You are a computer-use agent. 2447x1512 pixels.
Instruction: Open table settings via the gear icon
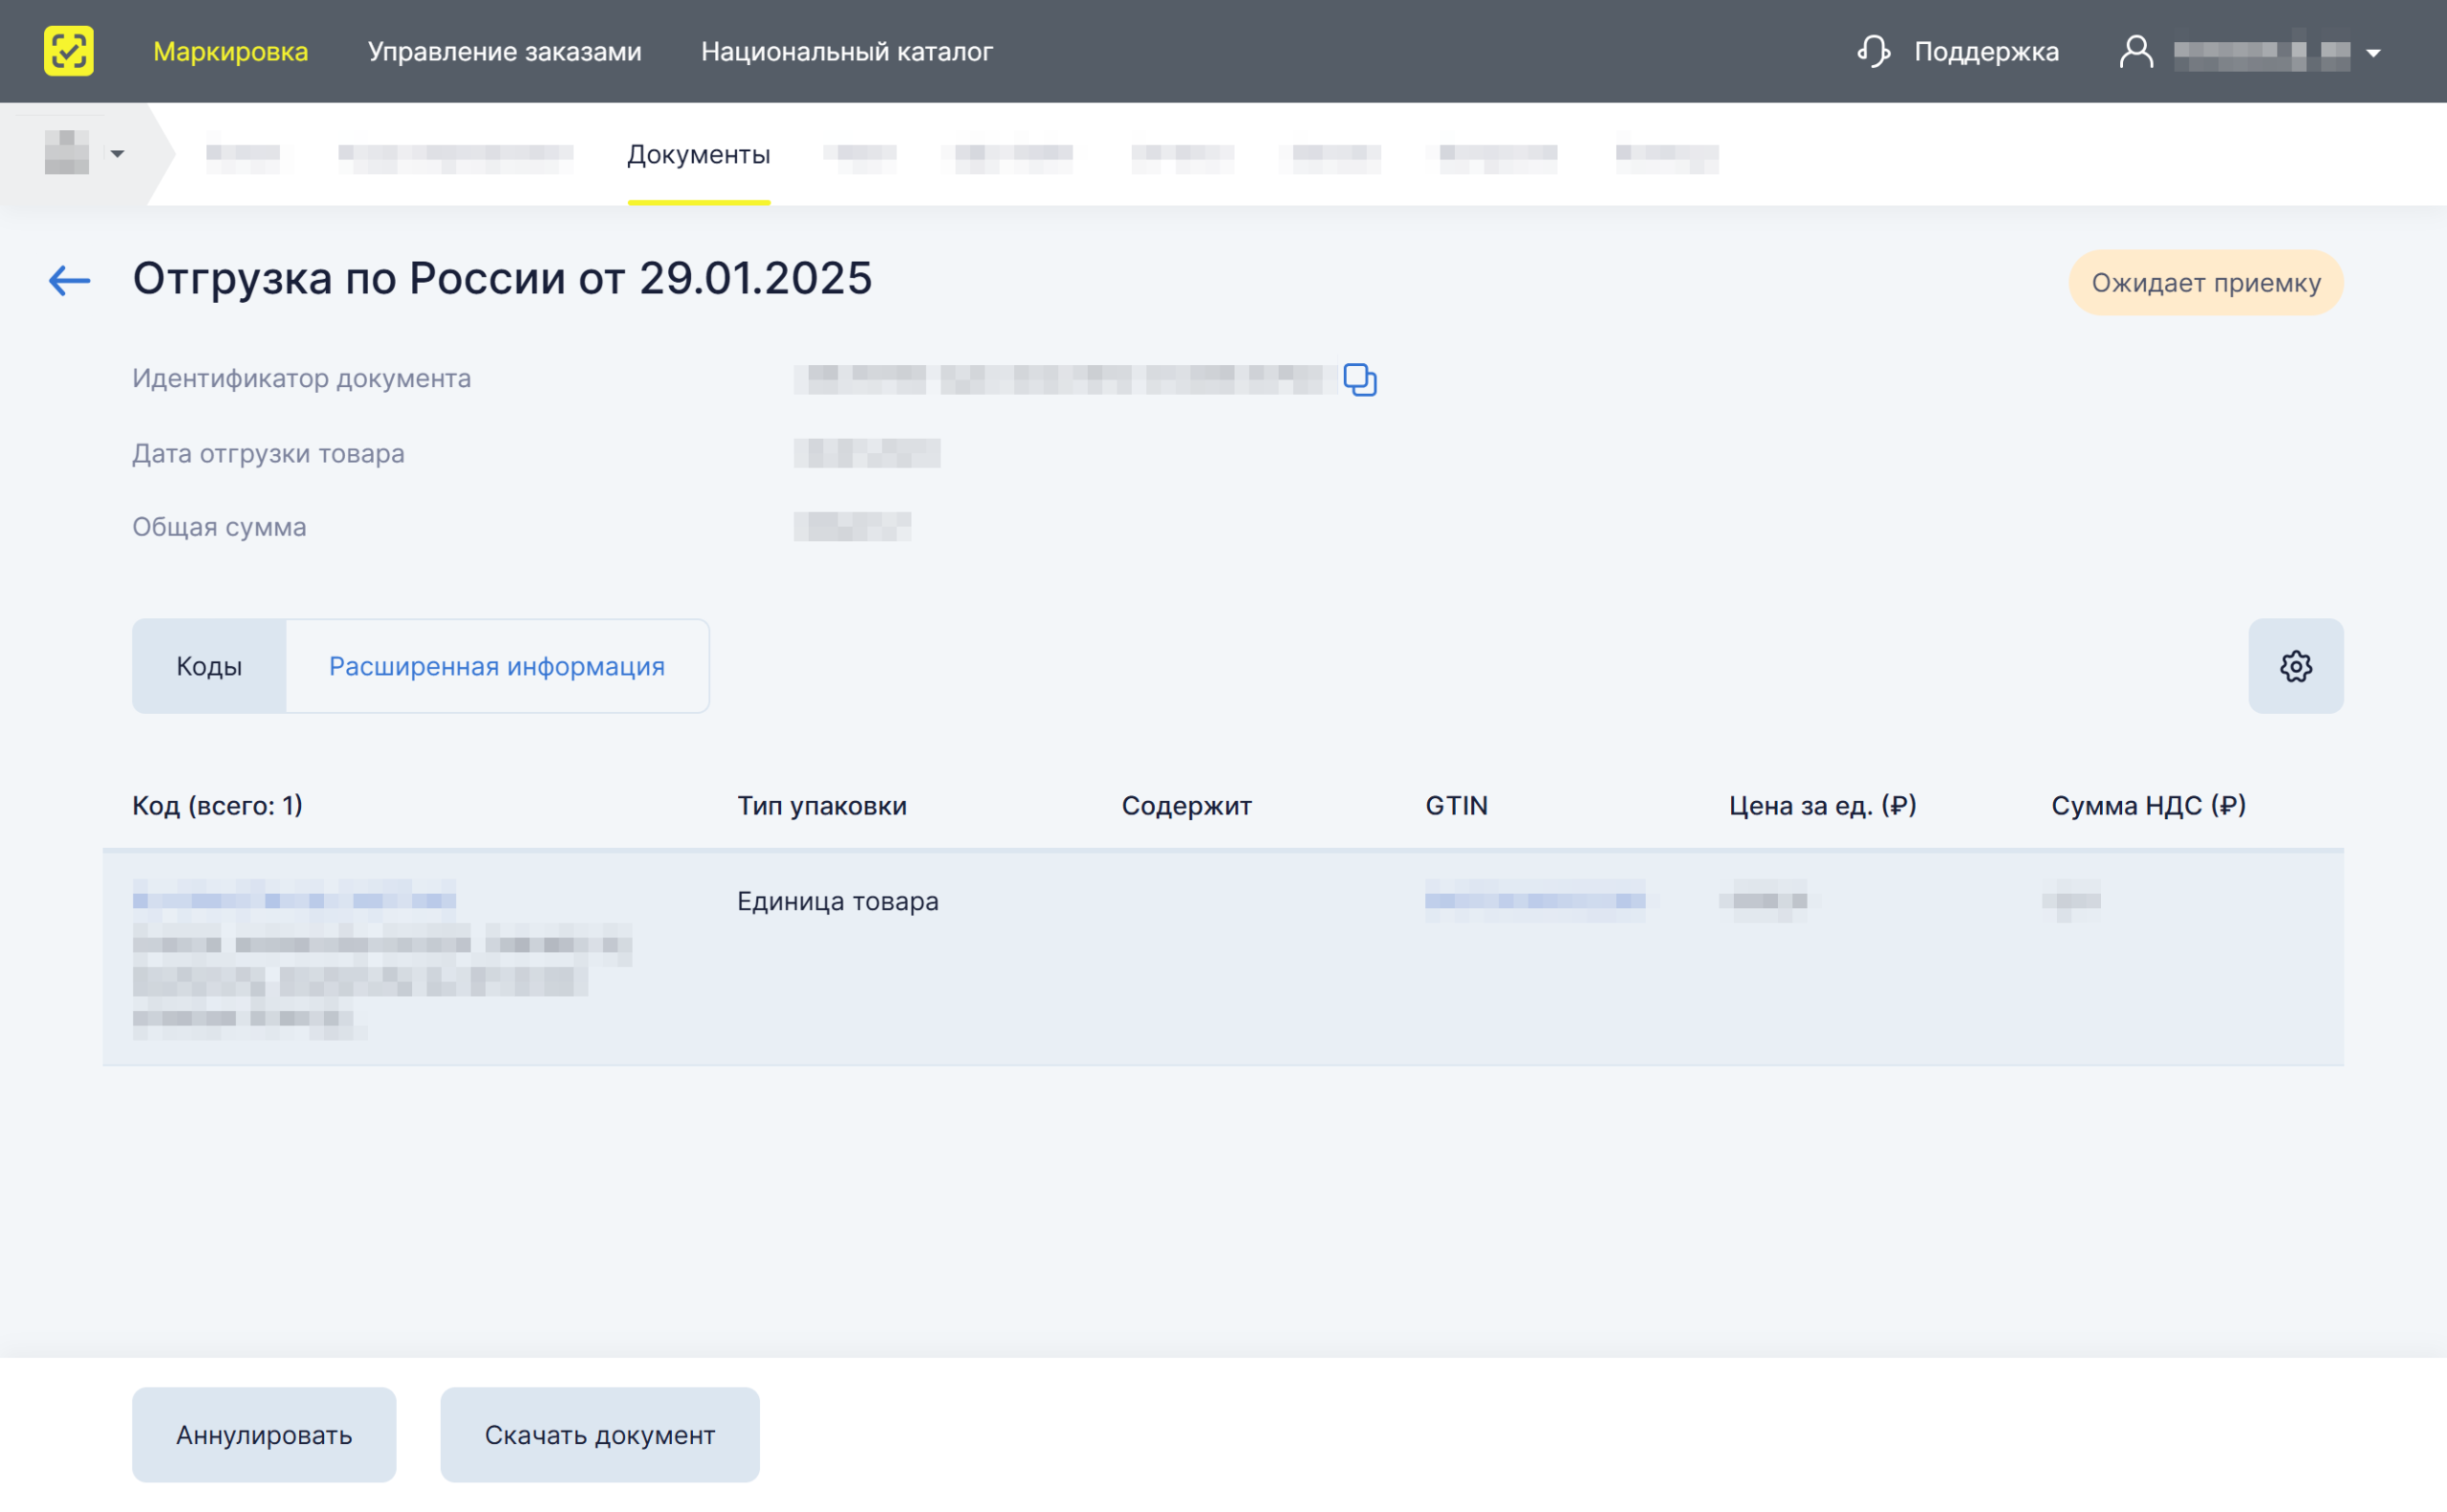2296,666
